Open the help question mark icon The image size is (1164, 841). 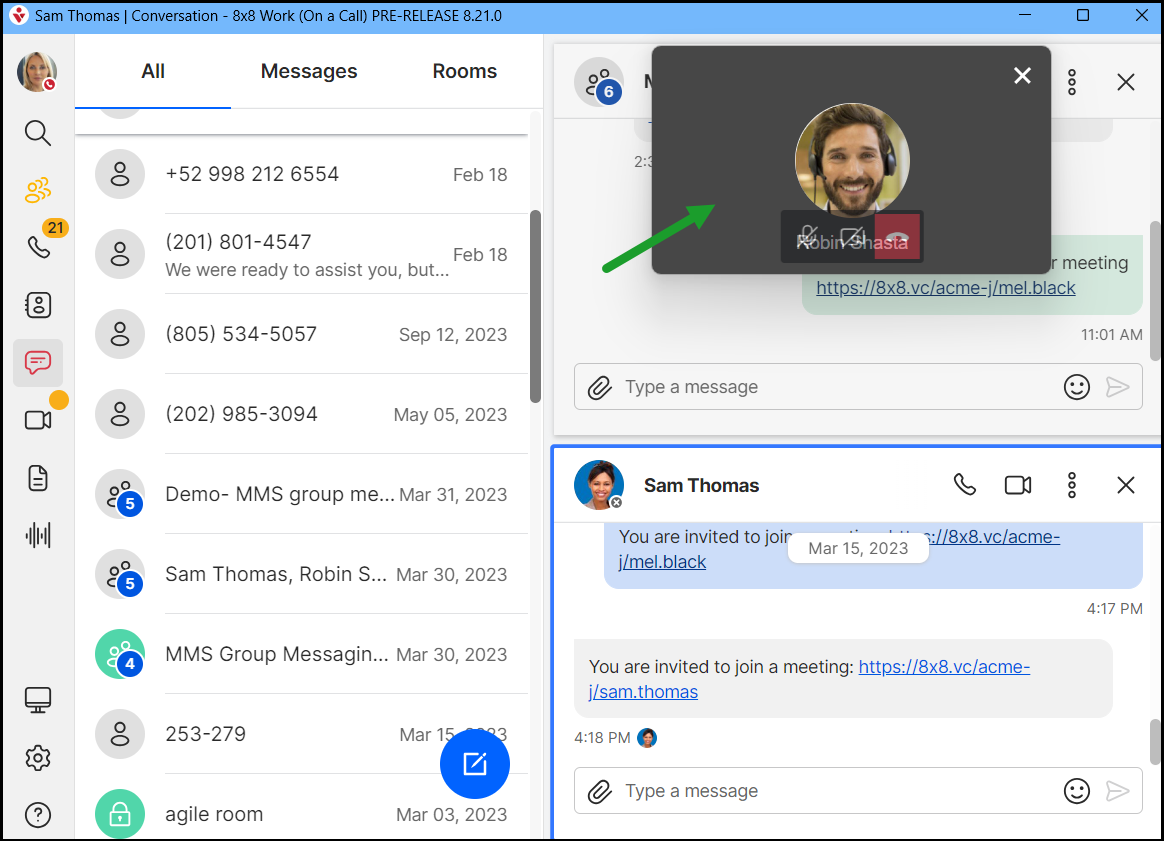[38, 815]
